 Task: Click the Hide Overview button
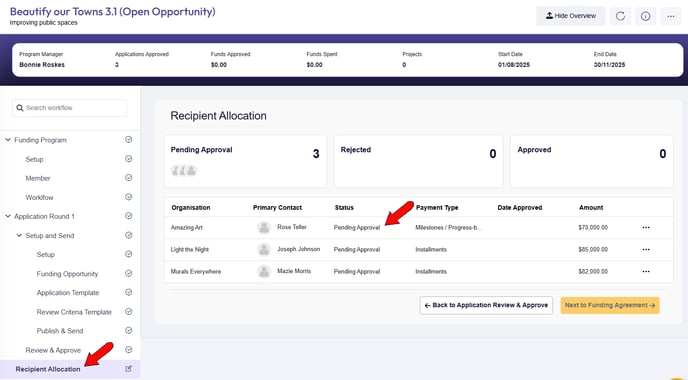click(x=570, y=16)
